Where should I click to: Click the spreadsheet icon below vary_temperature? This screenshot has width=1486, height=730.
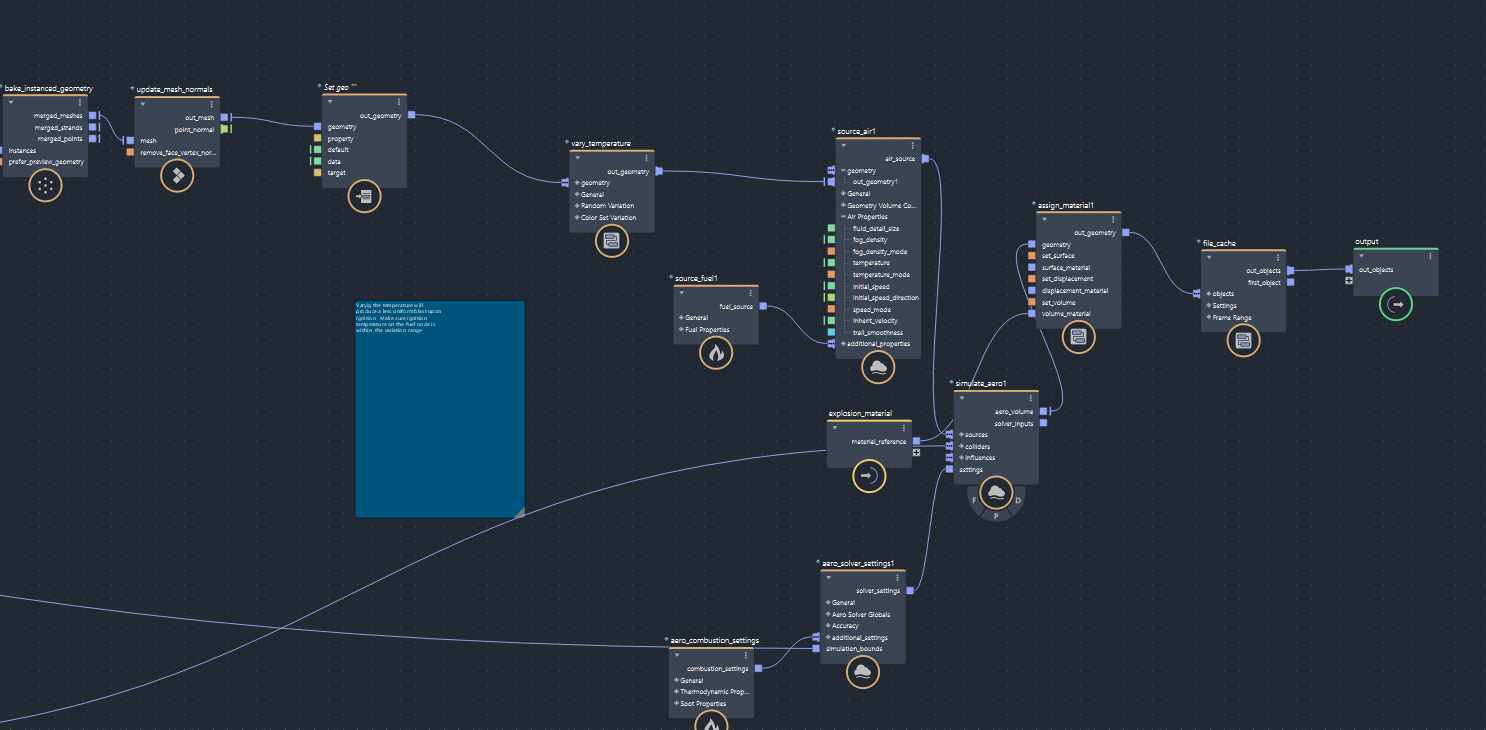(x=612, y=240)
